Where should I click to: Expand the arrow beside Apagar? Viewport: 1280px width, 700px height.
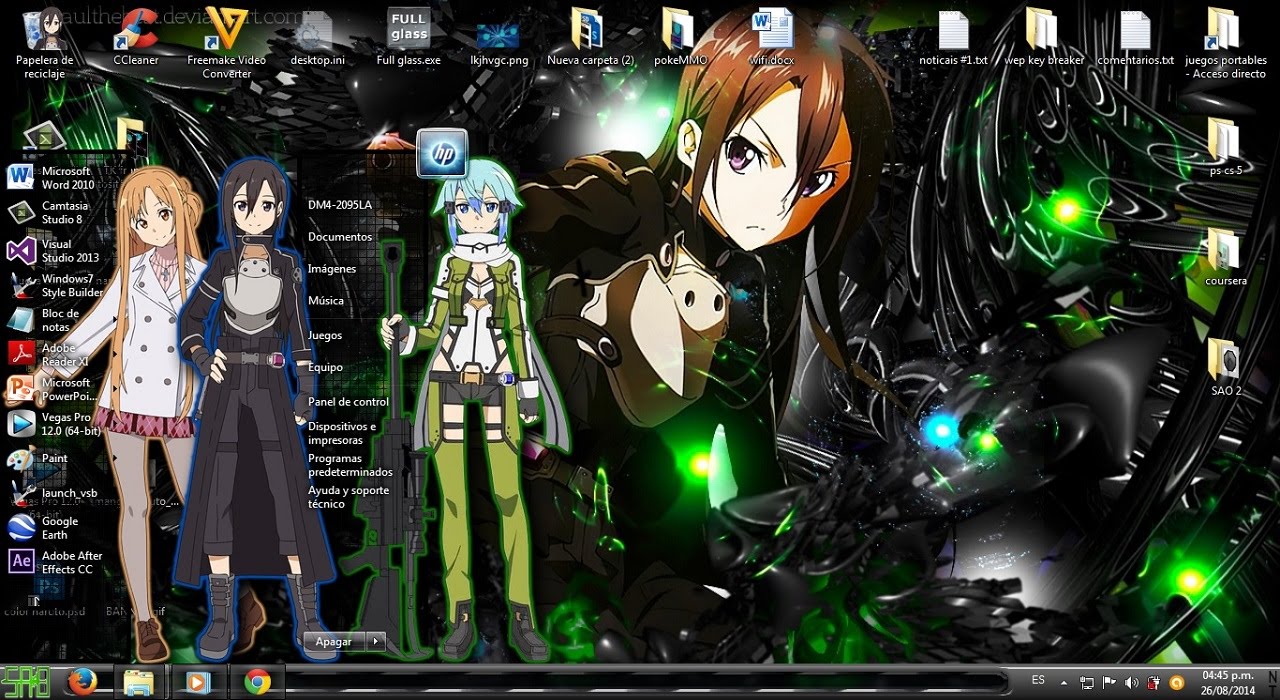[376, 641]
